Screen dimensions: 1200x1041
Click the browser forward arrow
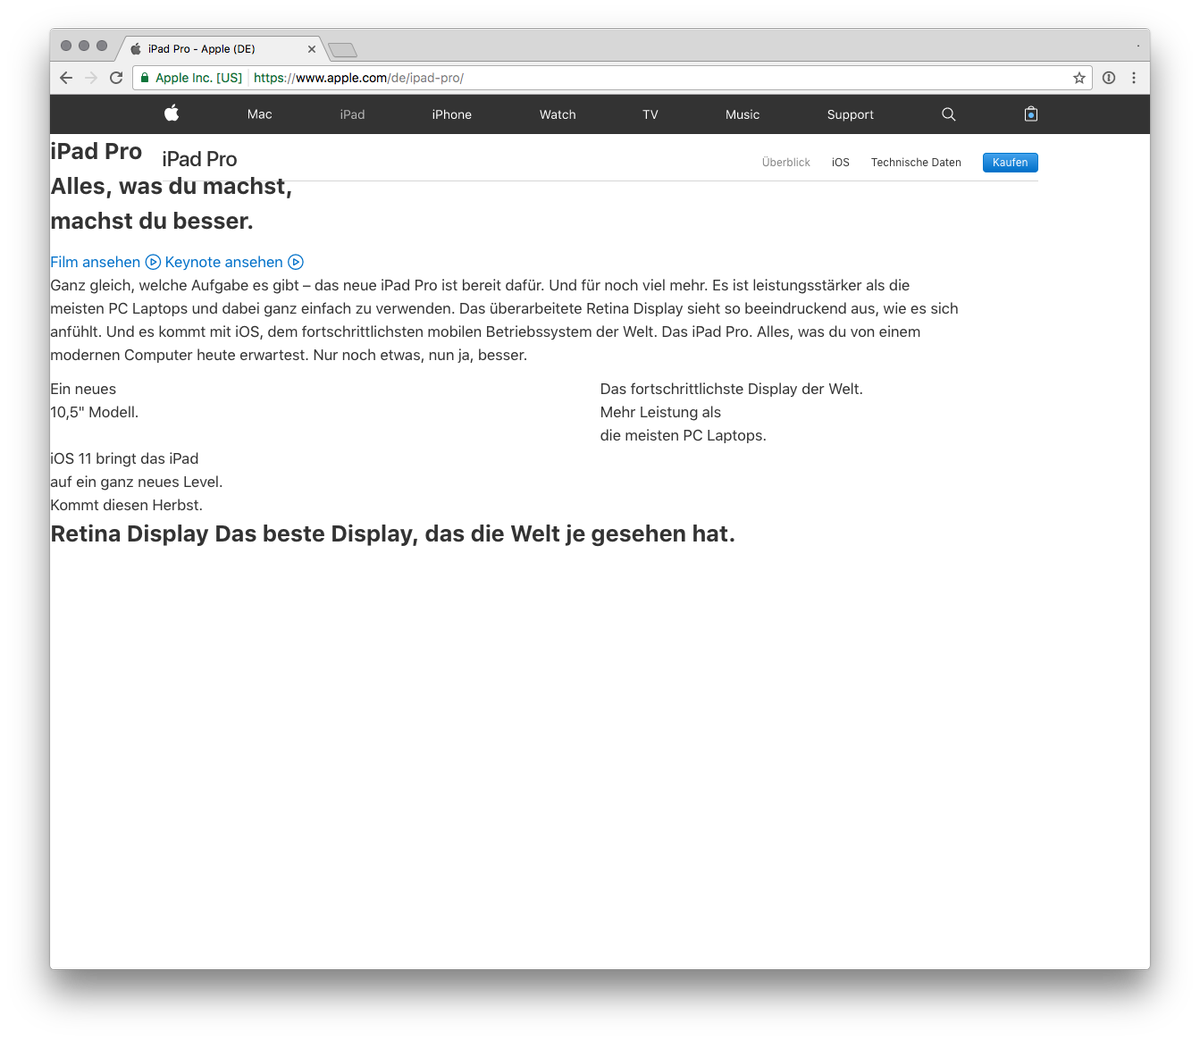click(x=91, y=78)
